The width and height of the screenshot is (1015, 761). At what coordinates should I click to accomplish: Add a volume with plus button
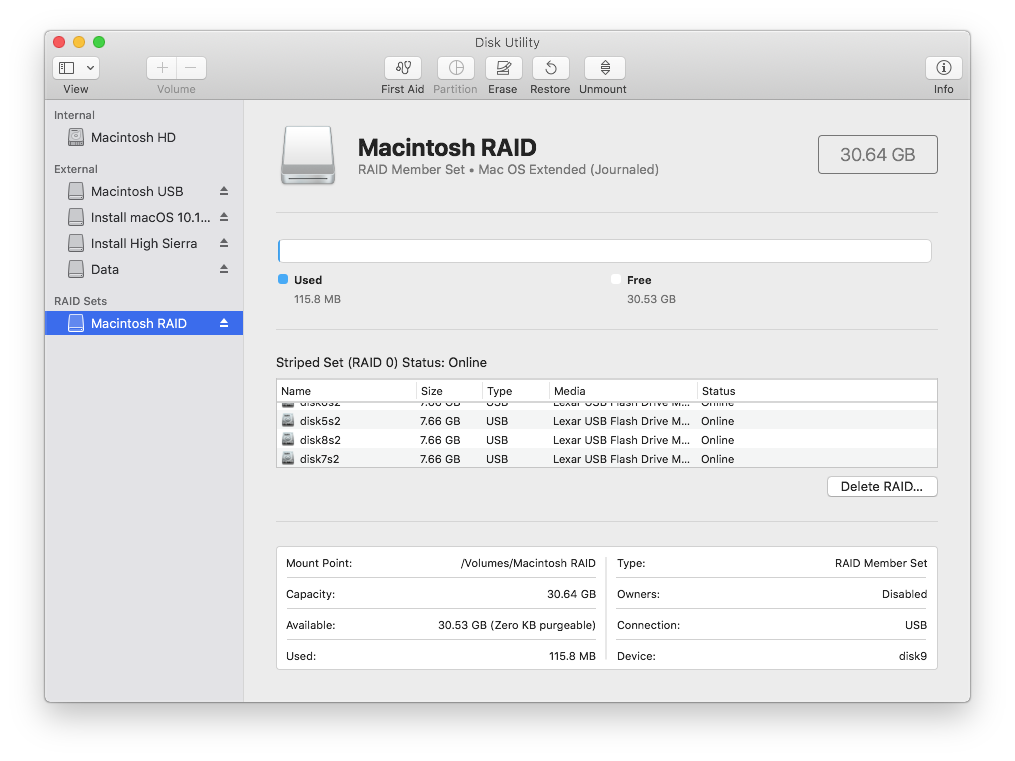[x=162, y=68]
